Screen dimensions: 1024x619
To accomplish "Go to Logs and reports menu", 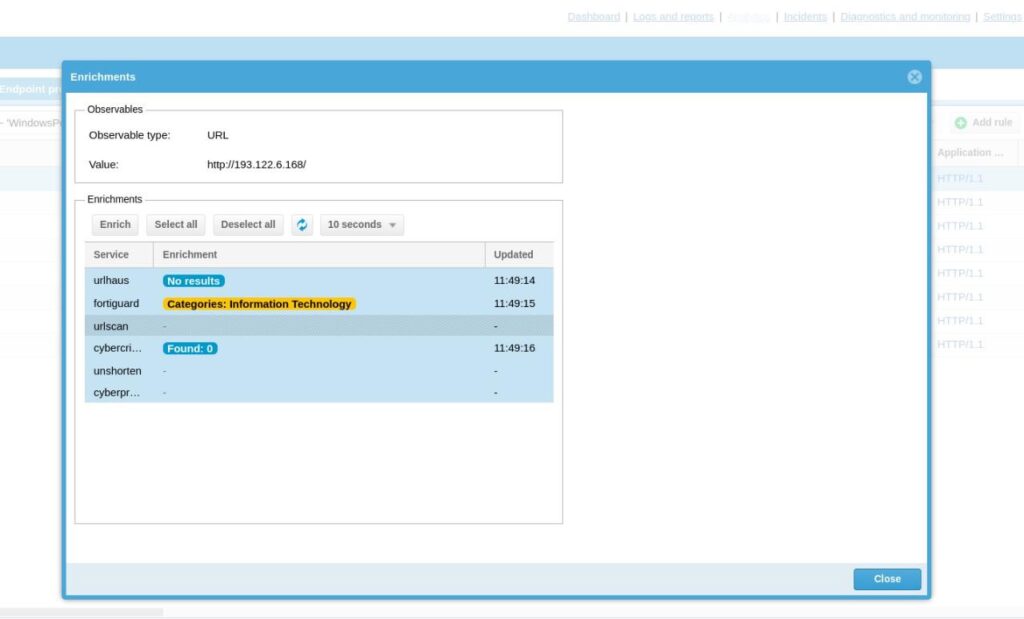I will (673, 17).
